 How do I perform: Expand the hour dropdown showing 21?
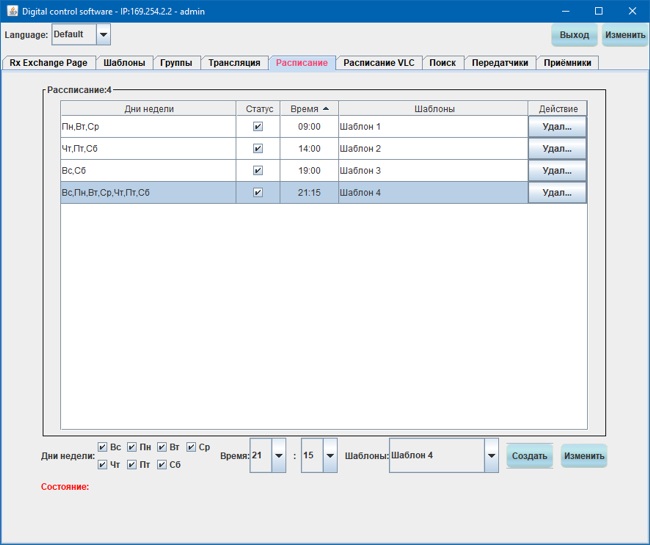click(278, 455)
